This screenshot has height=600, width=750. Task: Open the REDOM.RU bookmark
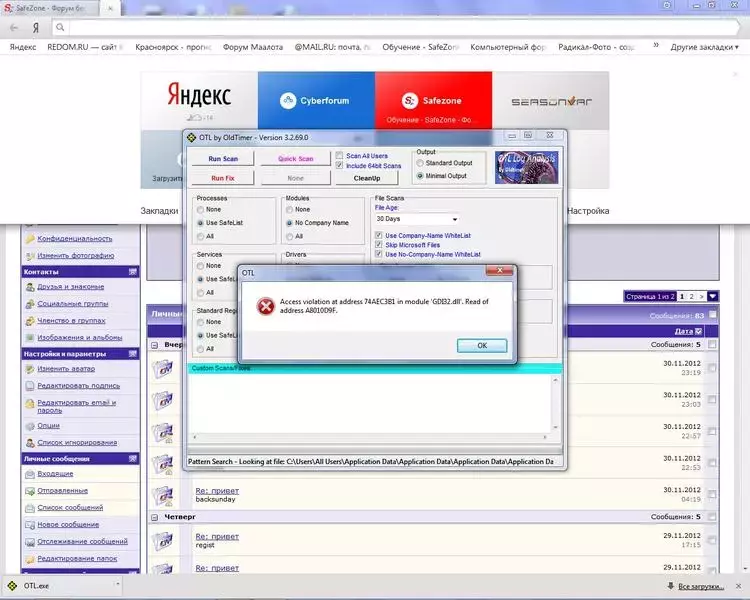click(85, 47)
